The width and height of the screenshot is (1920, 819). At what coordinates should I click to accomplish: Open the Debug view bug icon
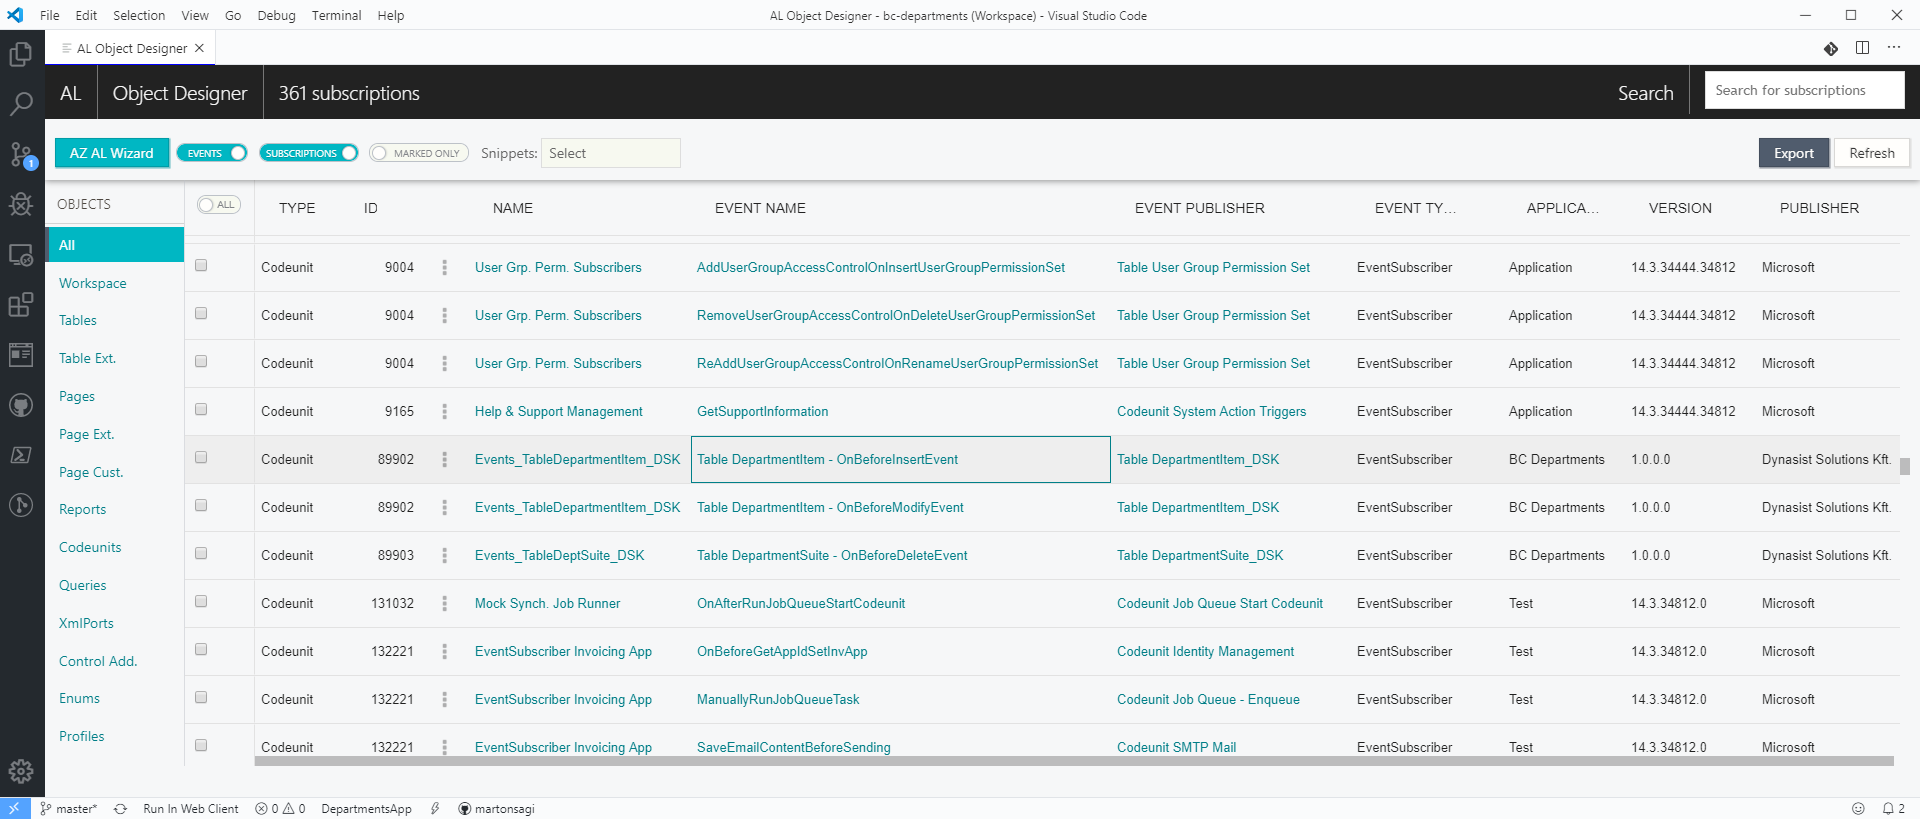tap(21, 205)
